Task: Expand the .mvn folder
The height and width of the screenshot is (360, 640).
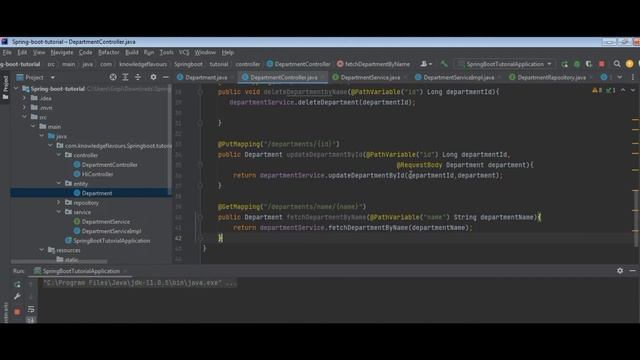Action: 24,107
